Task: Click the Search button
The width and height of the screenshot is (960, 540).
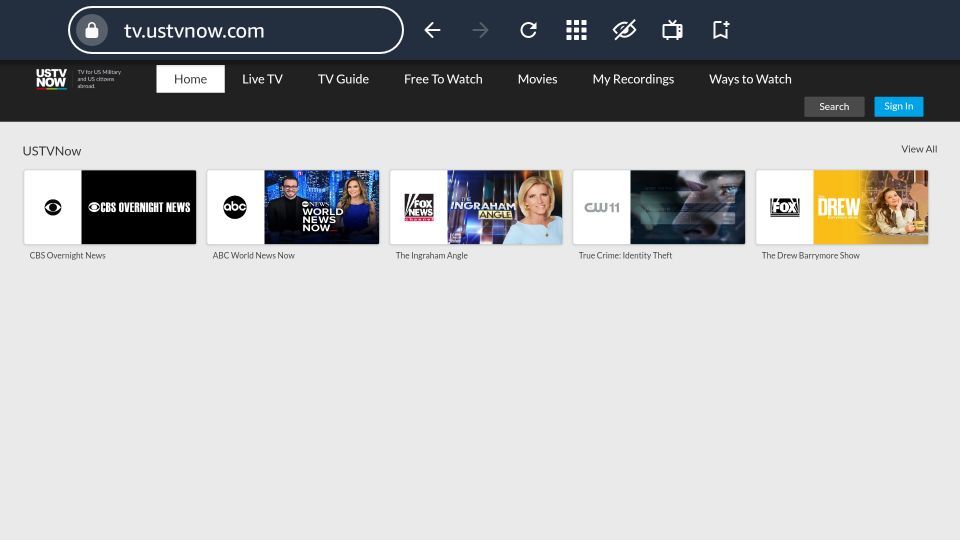Action: pos(834,107)
